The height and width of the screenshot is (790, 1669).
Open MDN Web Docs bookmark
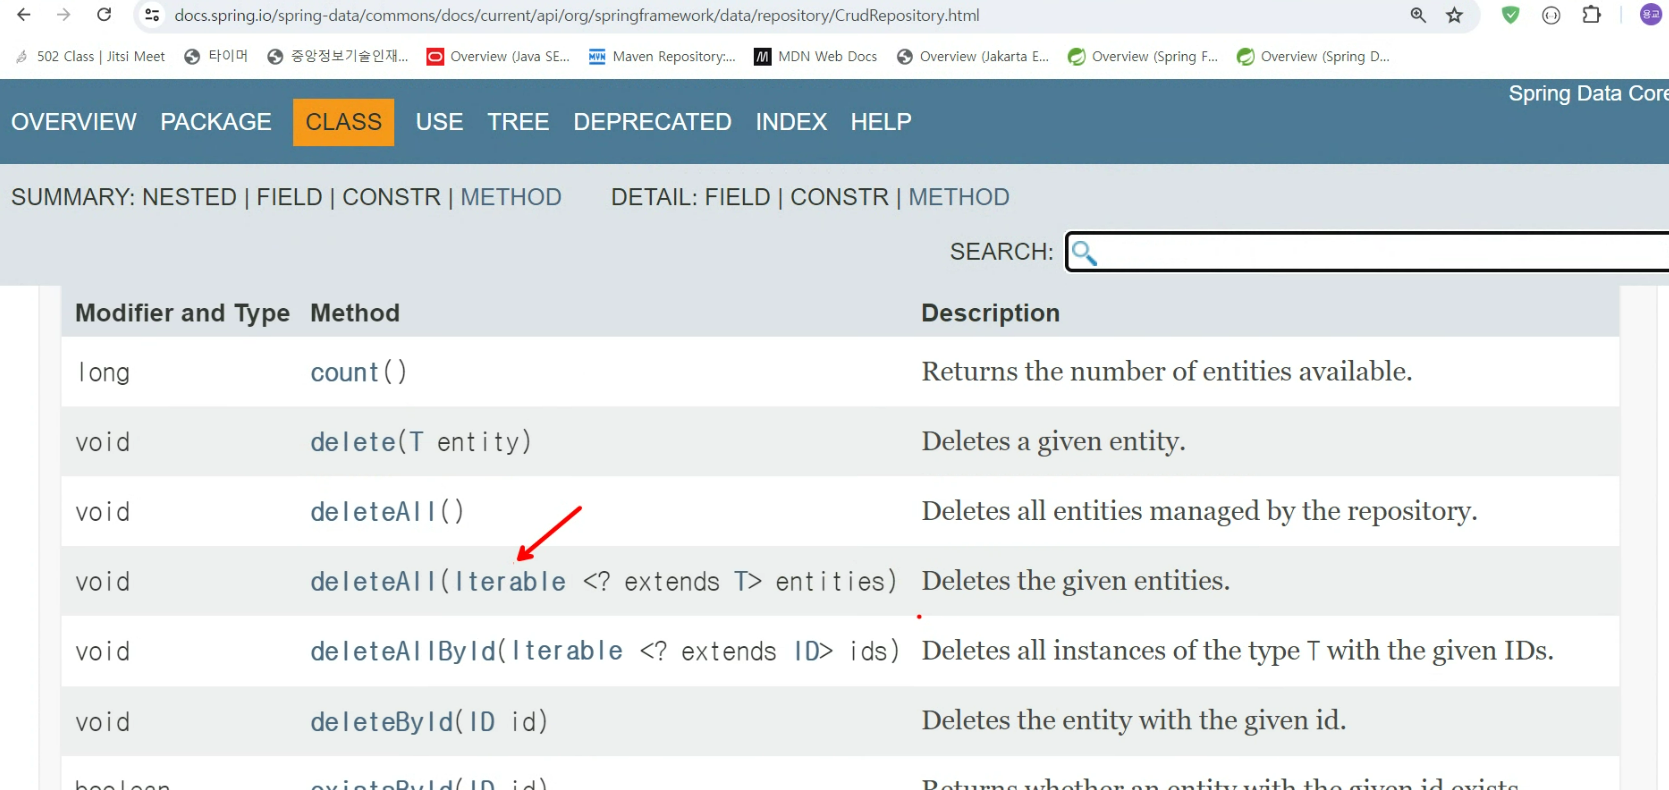point(816,57)
